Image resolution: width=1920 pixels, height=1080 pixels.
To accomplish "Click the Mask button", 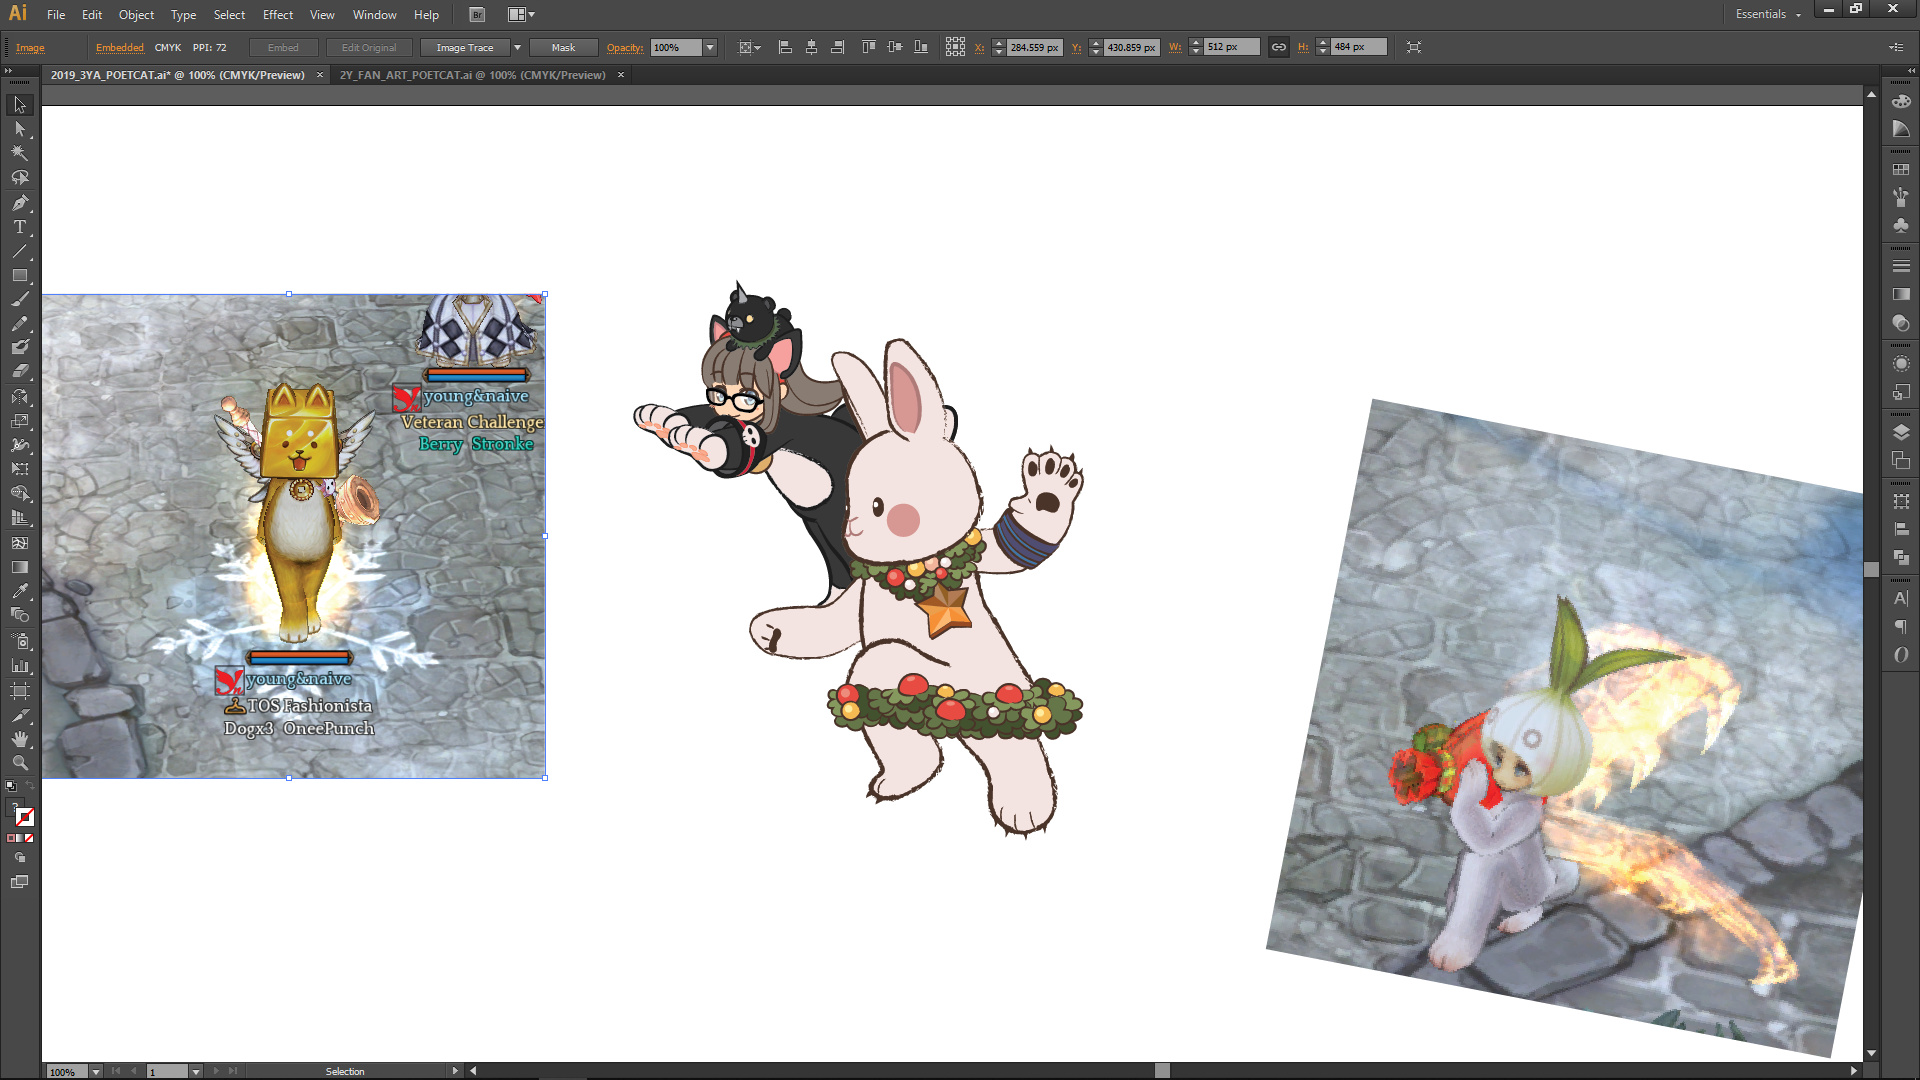I will point(563,47).
